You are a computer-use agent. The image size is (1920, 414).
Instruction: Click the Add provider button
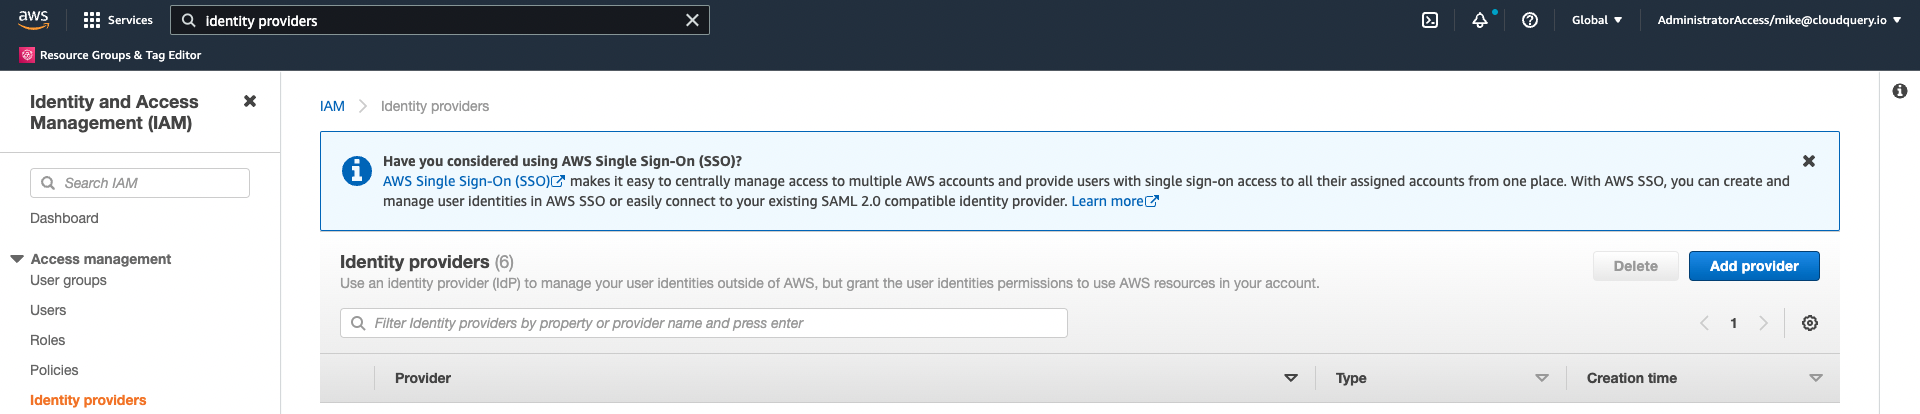[x=1754, y=266]
